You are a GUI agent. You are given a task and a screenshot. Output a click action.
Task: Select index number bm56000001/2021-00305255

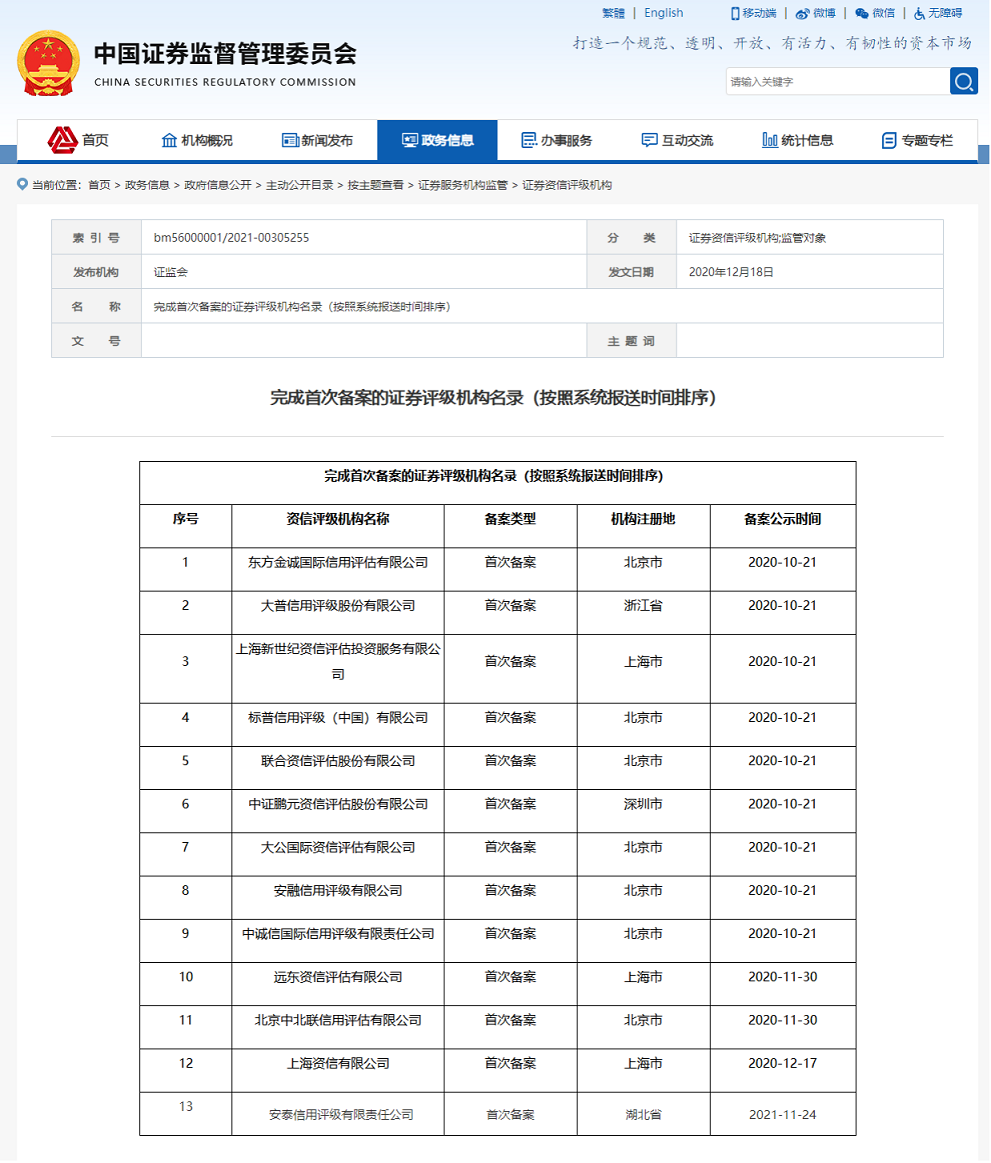tap(231, 237)
